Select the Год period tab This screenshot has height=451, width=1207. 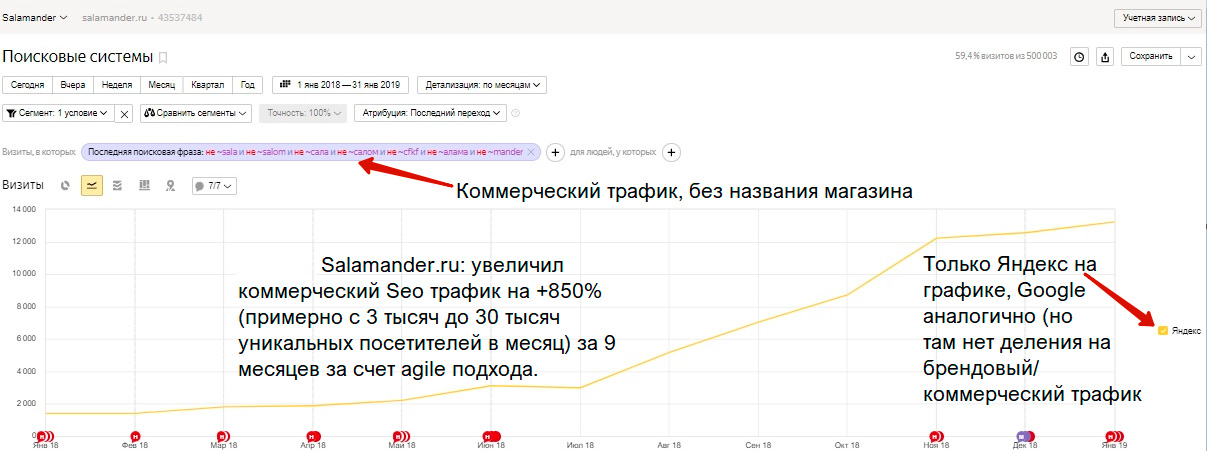click(249, 85)
